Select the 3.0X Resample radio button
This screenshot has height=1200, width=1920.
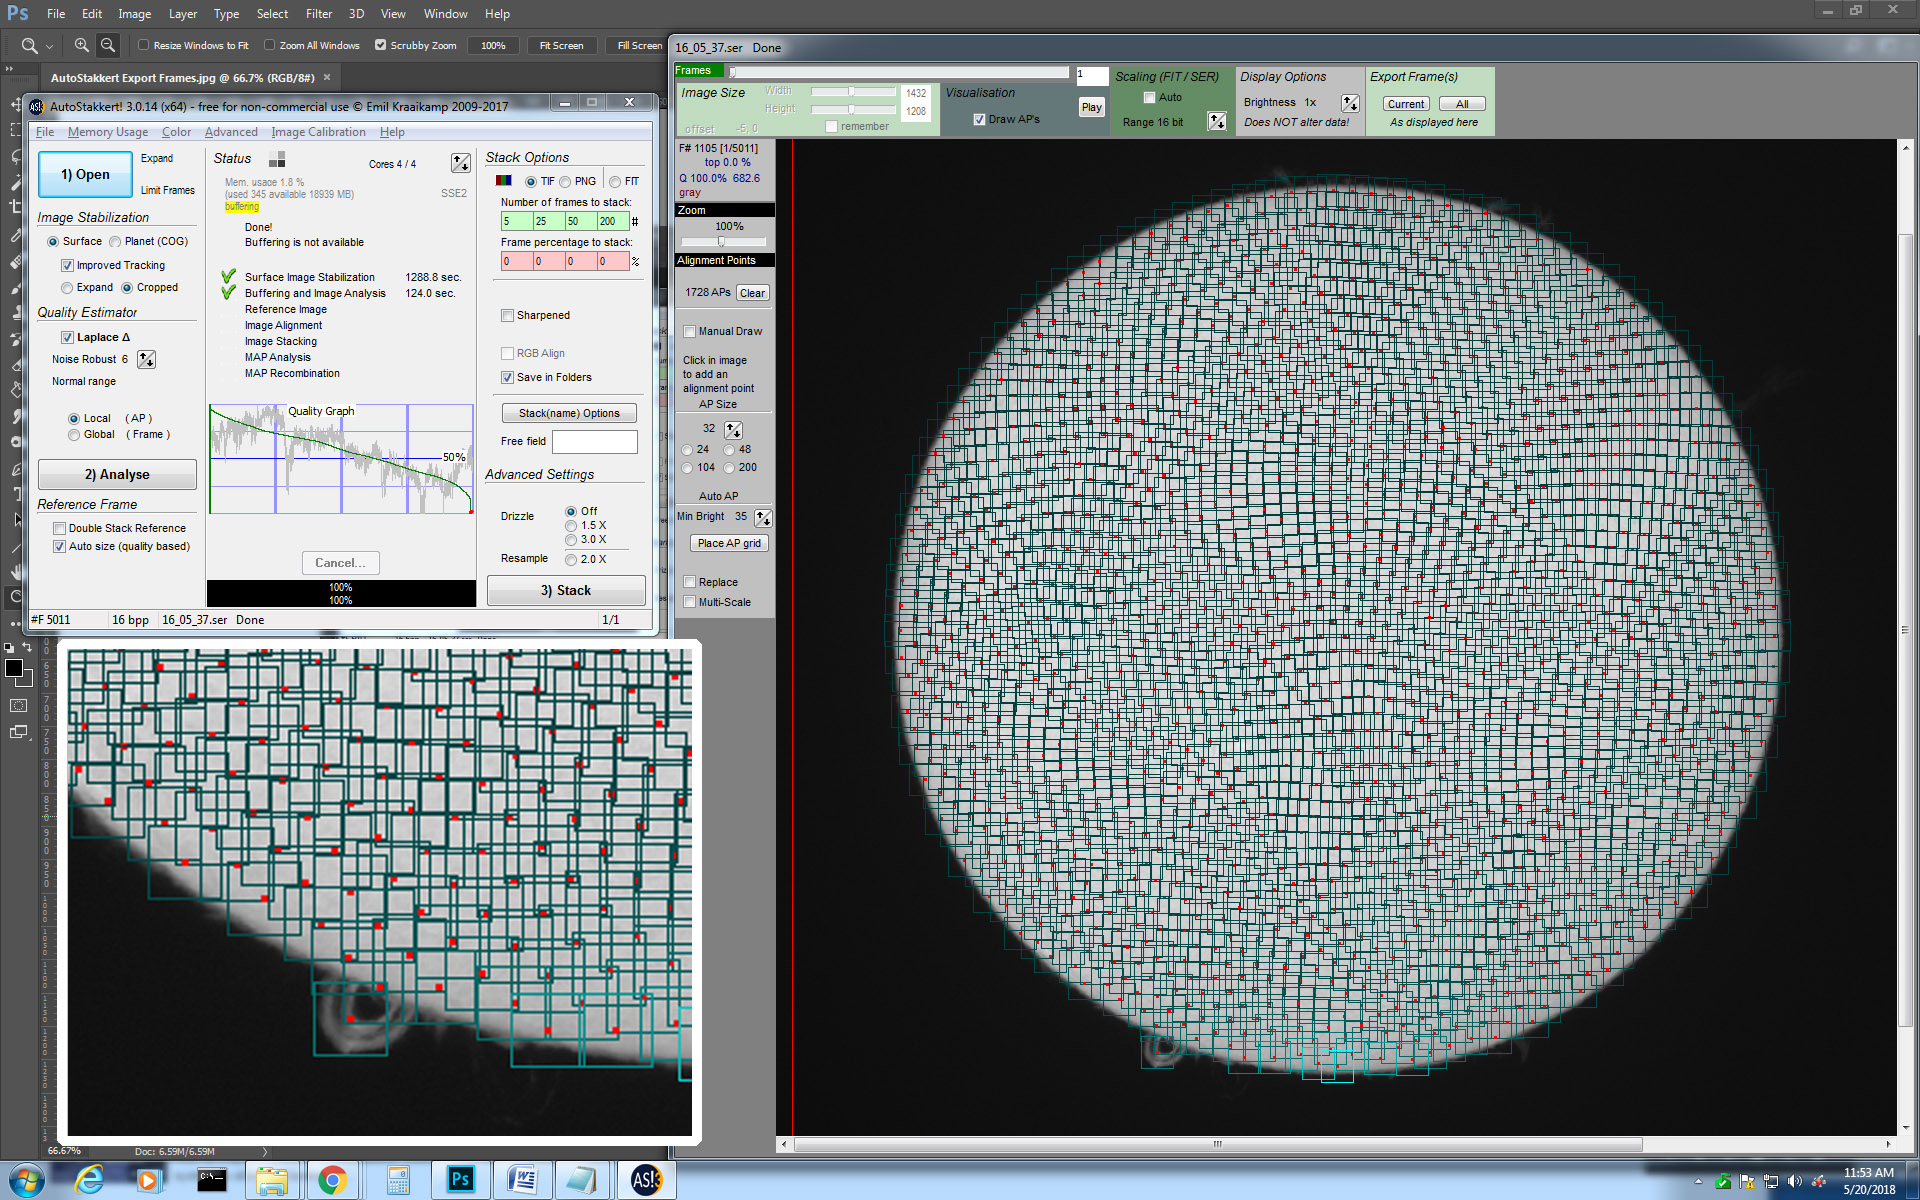[572, 539]
